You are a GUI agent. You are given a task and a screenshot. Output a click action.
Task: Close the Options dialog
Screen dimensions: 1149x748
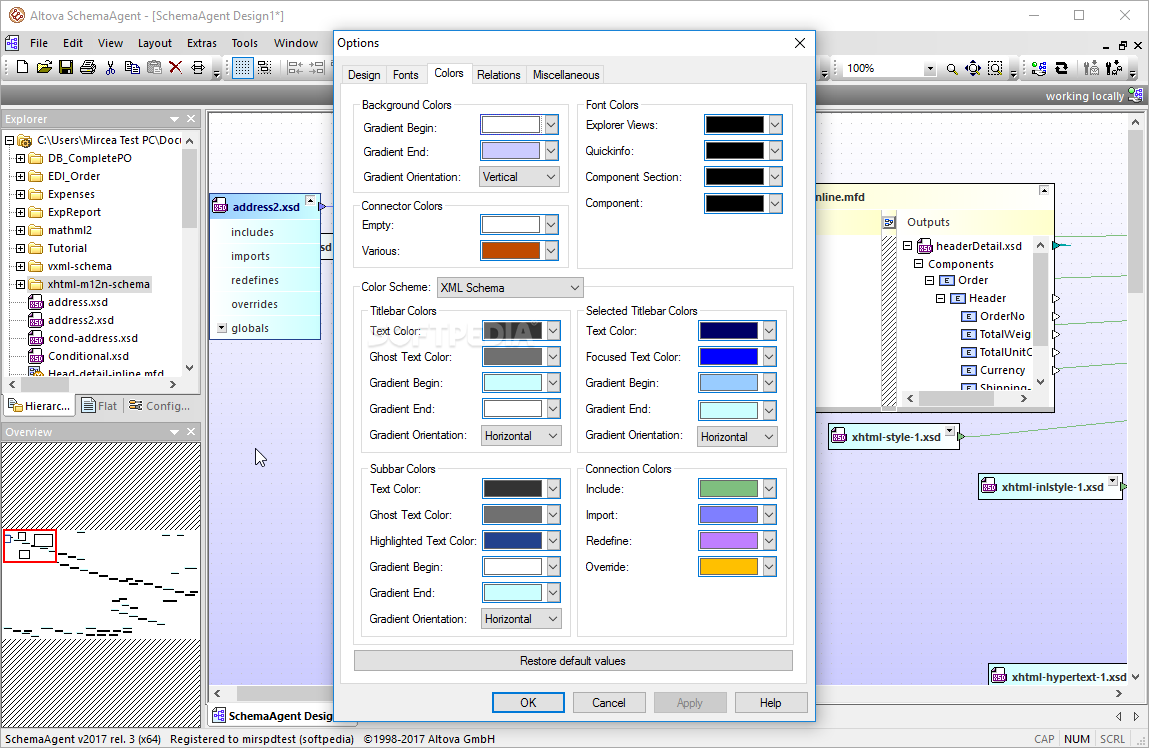point(799,43)
